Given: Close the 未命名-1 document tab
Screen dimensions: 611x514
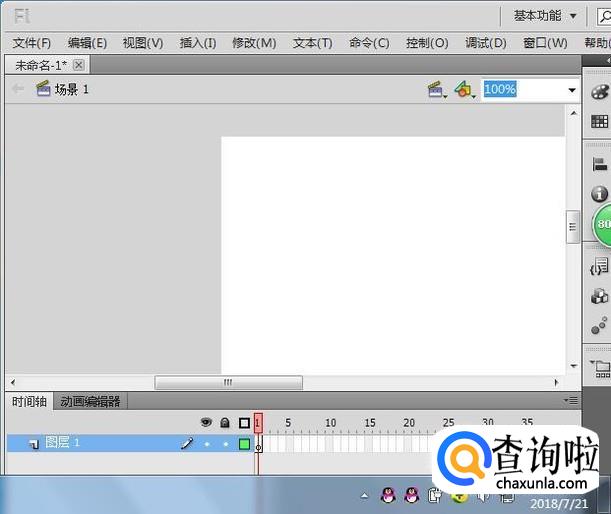Looking at the screenshot, I should tap(79, 65).
